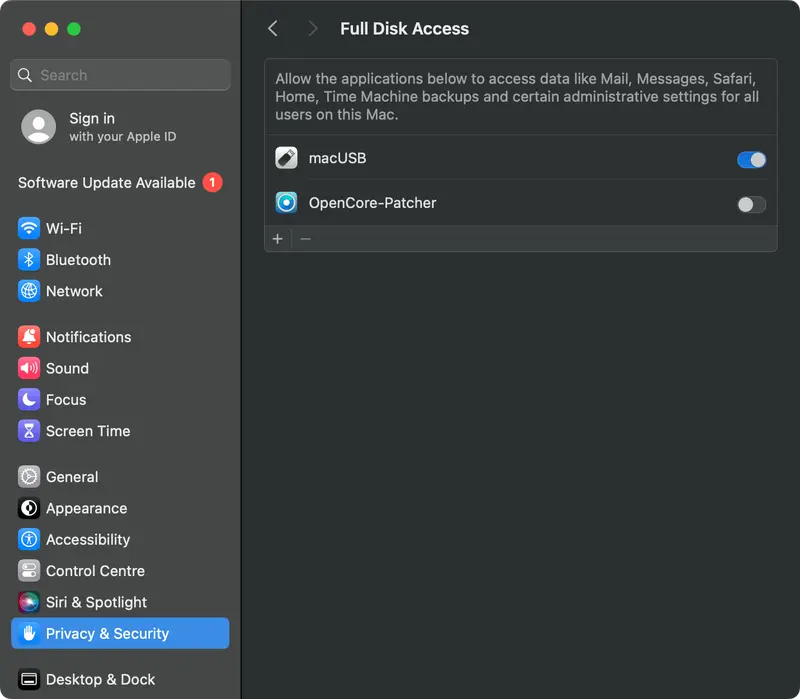The width and height of the screenshot is (800, 699).
Task: Enable Full Disk Access for OpenCore-Patcher
Action: [749, 204]
